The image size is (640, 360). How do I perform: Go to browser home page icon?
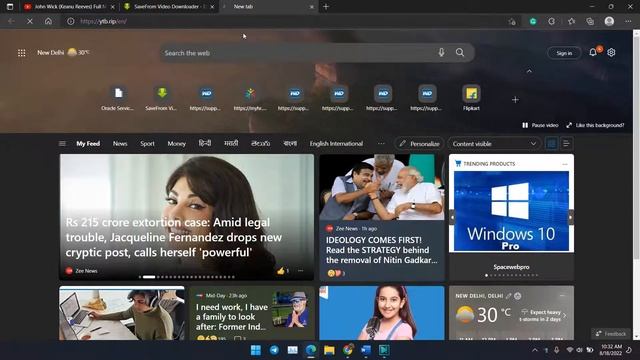pos(48,21)
